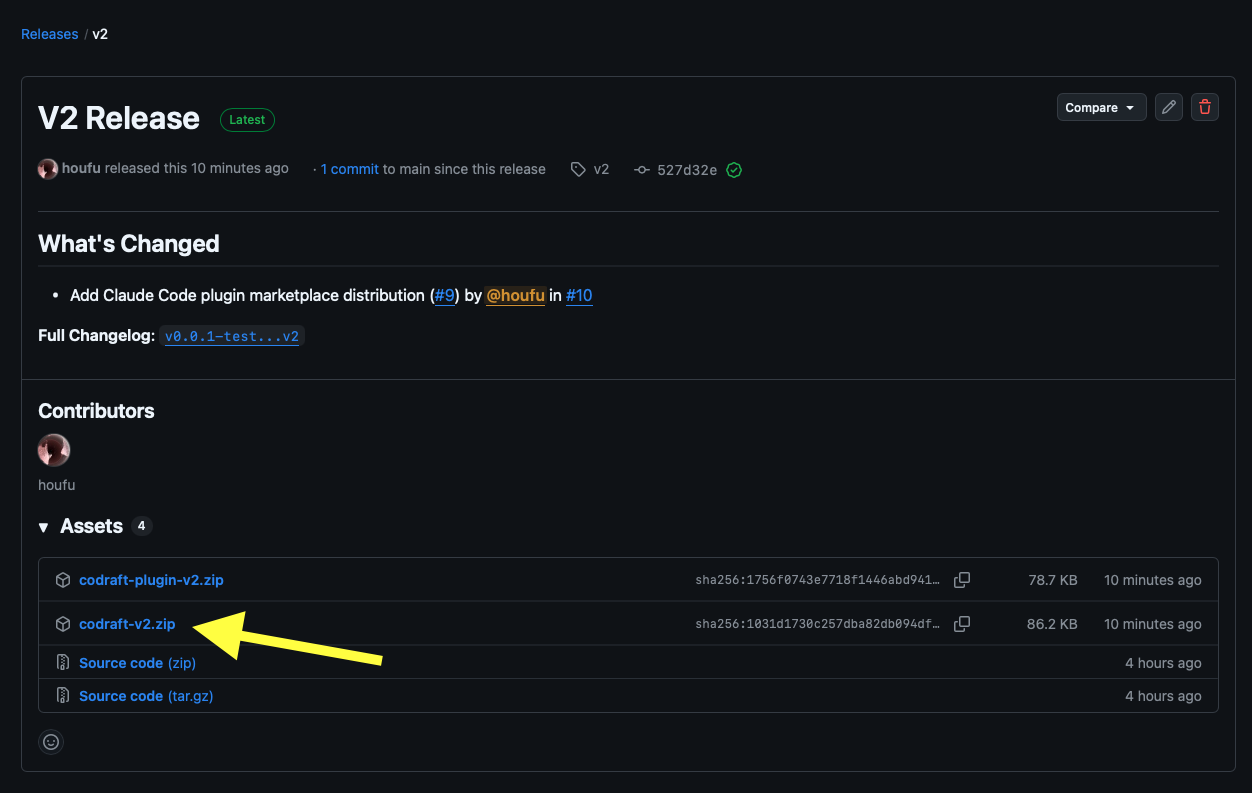View the Full Changelog comparison
Image resolution: width=1252 pixels, height=793 pixels.
pos(231,336)
